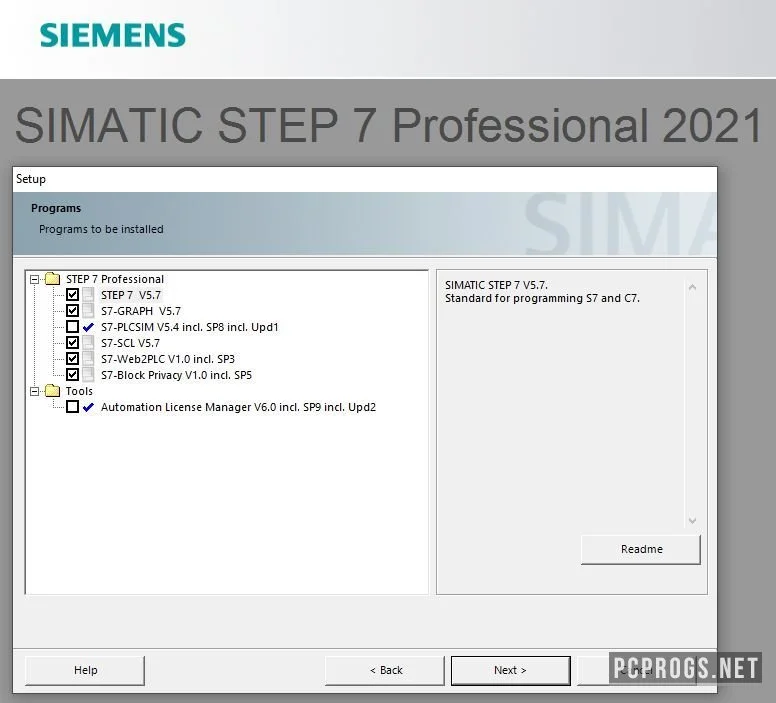
Task: Toggle the STEP 7 V5.7 checkbox
Action: click(72, 295)
